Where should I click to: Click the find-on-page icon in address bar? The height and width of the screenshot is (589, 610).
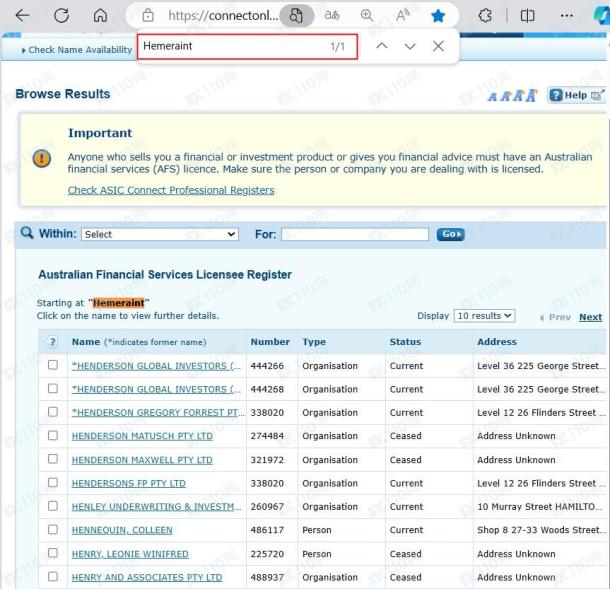296,16
